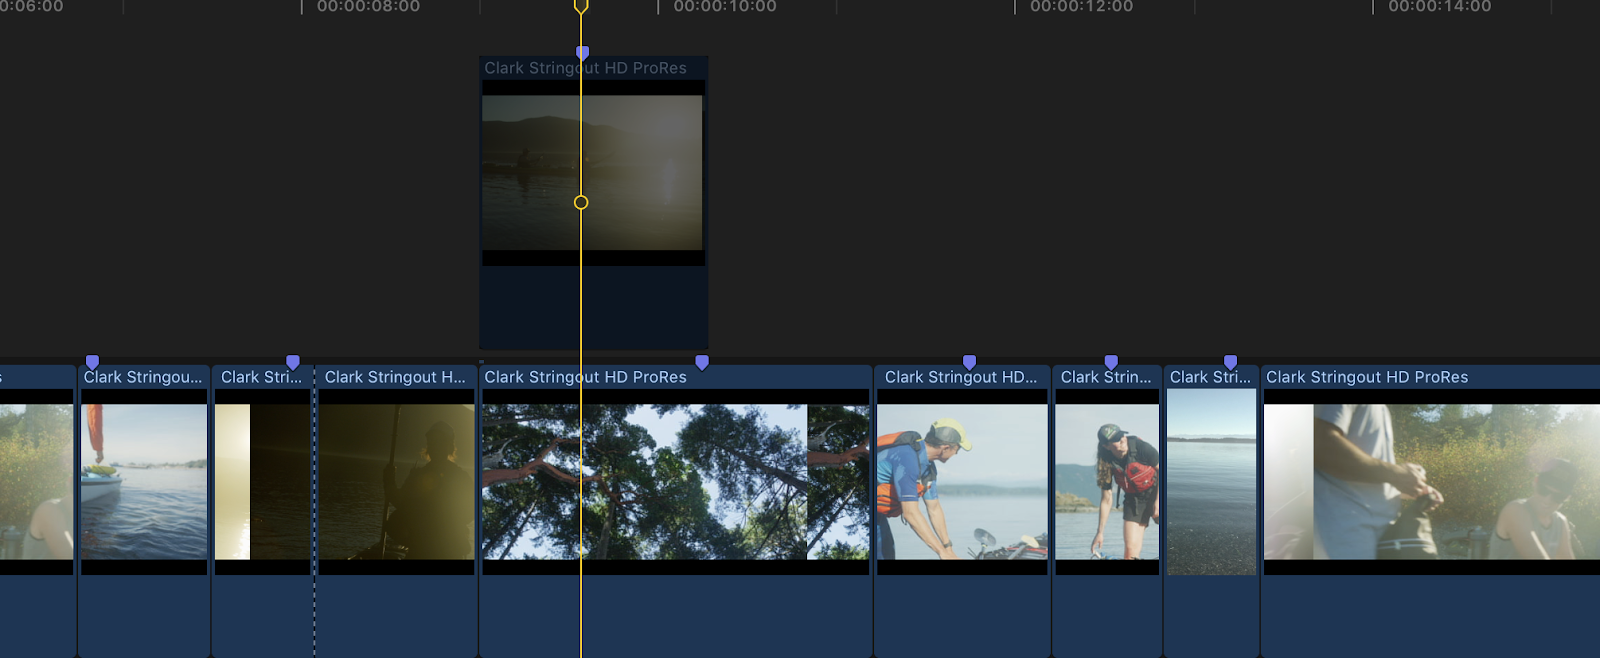
Task: Click the kayak on water clip thumbnail
Action: (144, 481)
